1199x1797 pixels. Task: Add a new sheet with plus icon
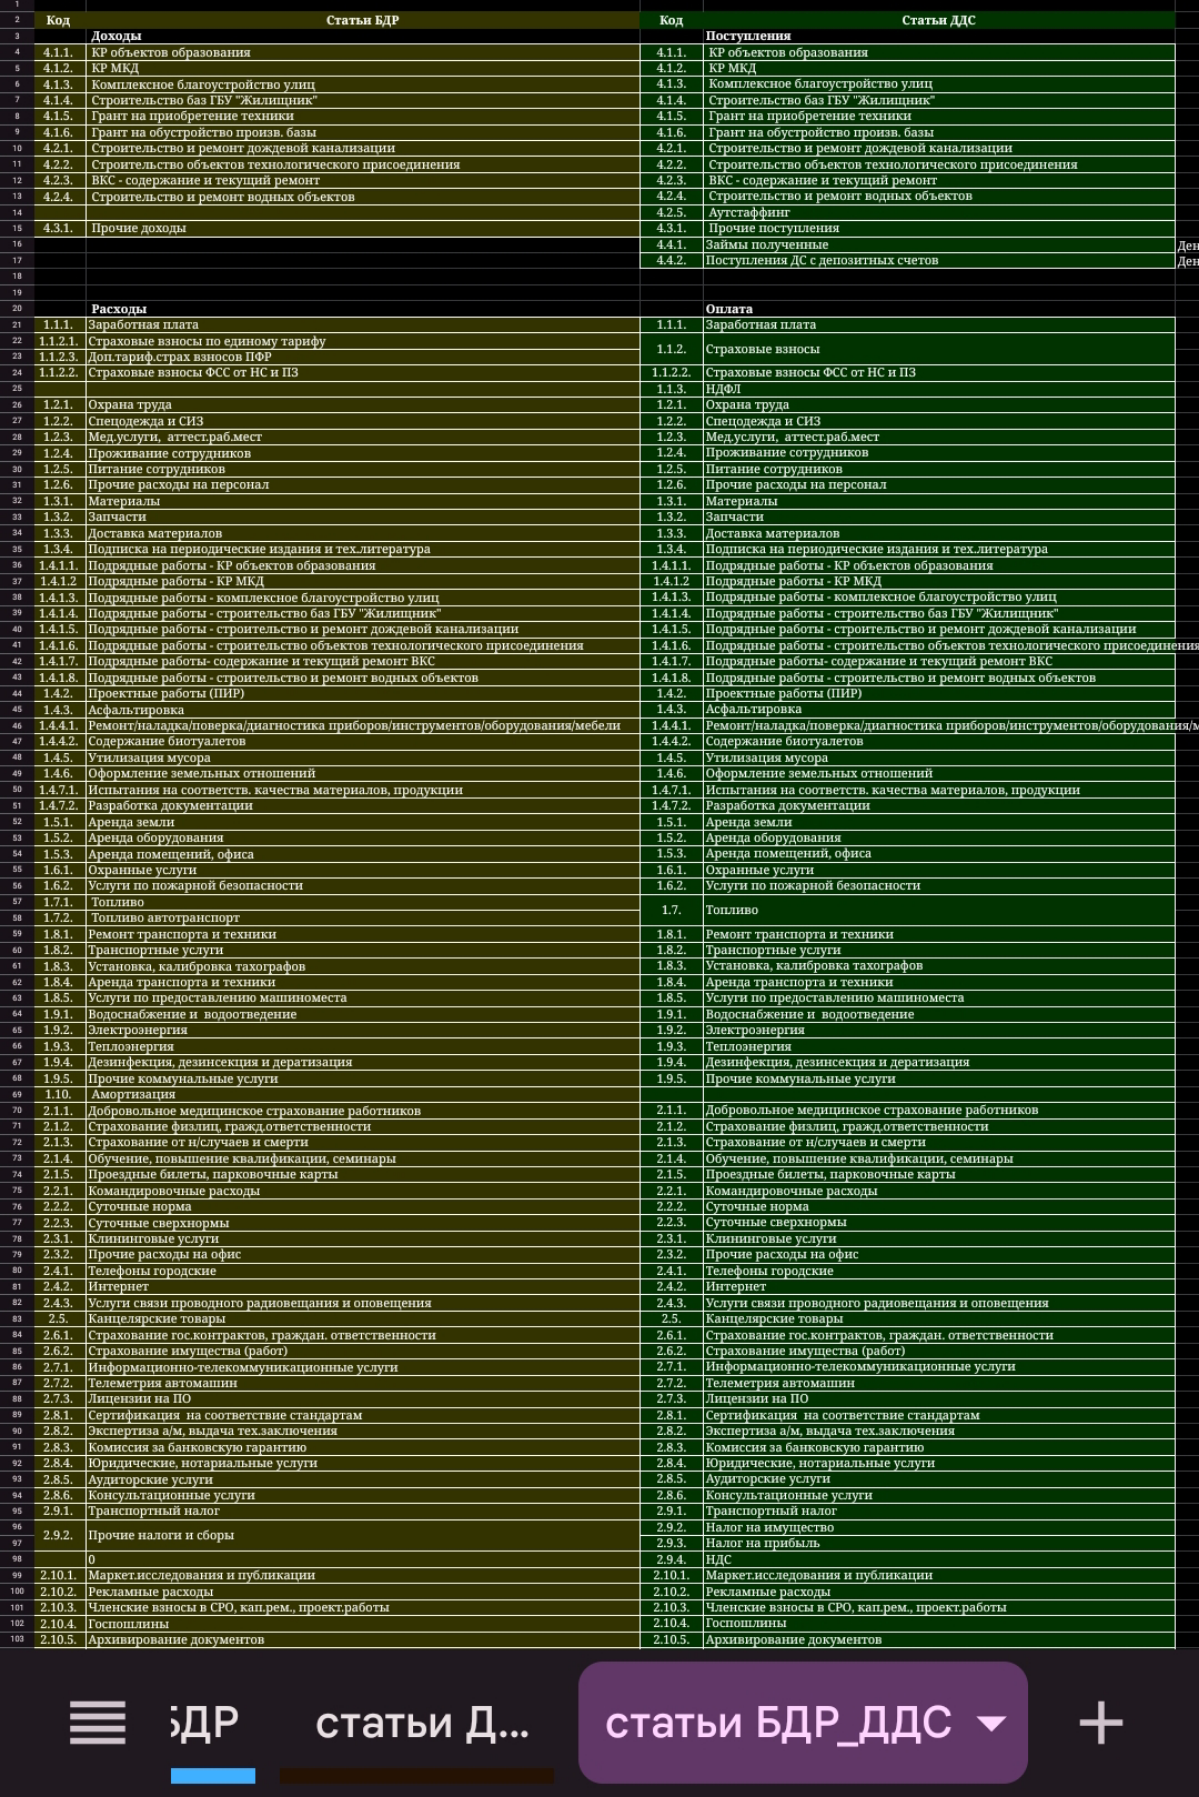click(1100, 1722)
